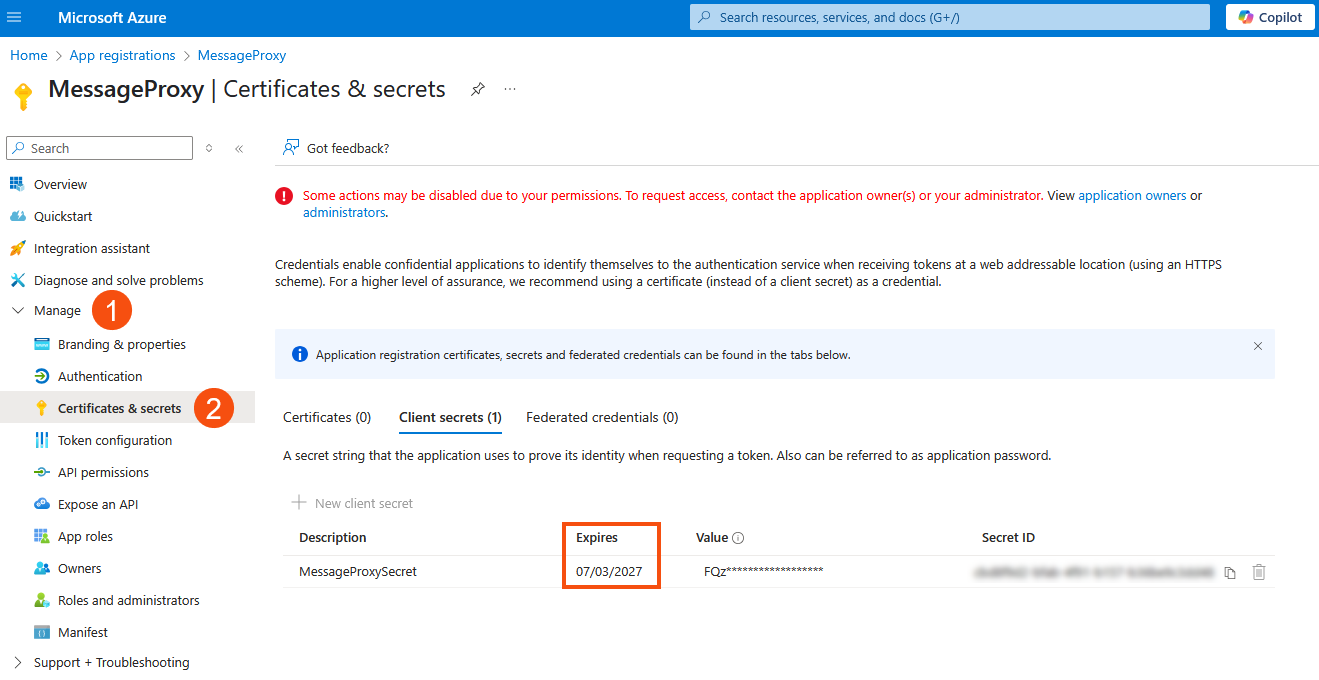Collapse the sidebar with double chevron

(x=239, y=148)
